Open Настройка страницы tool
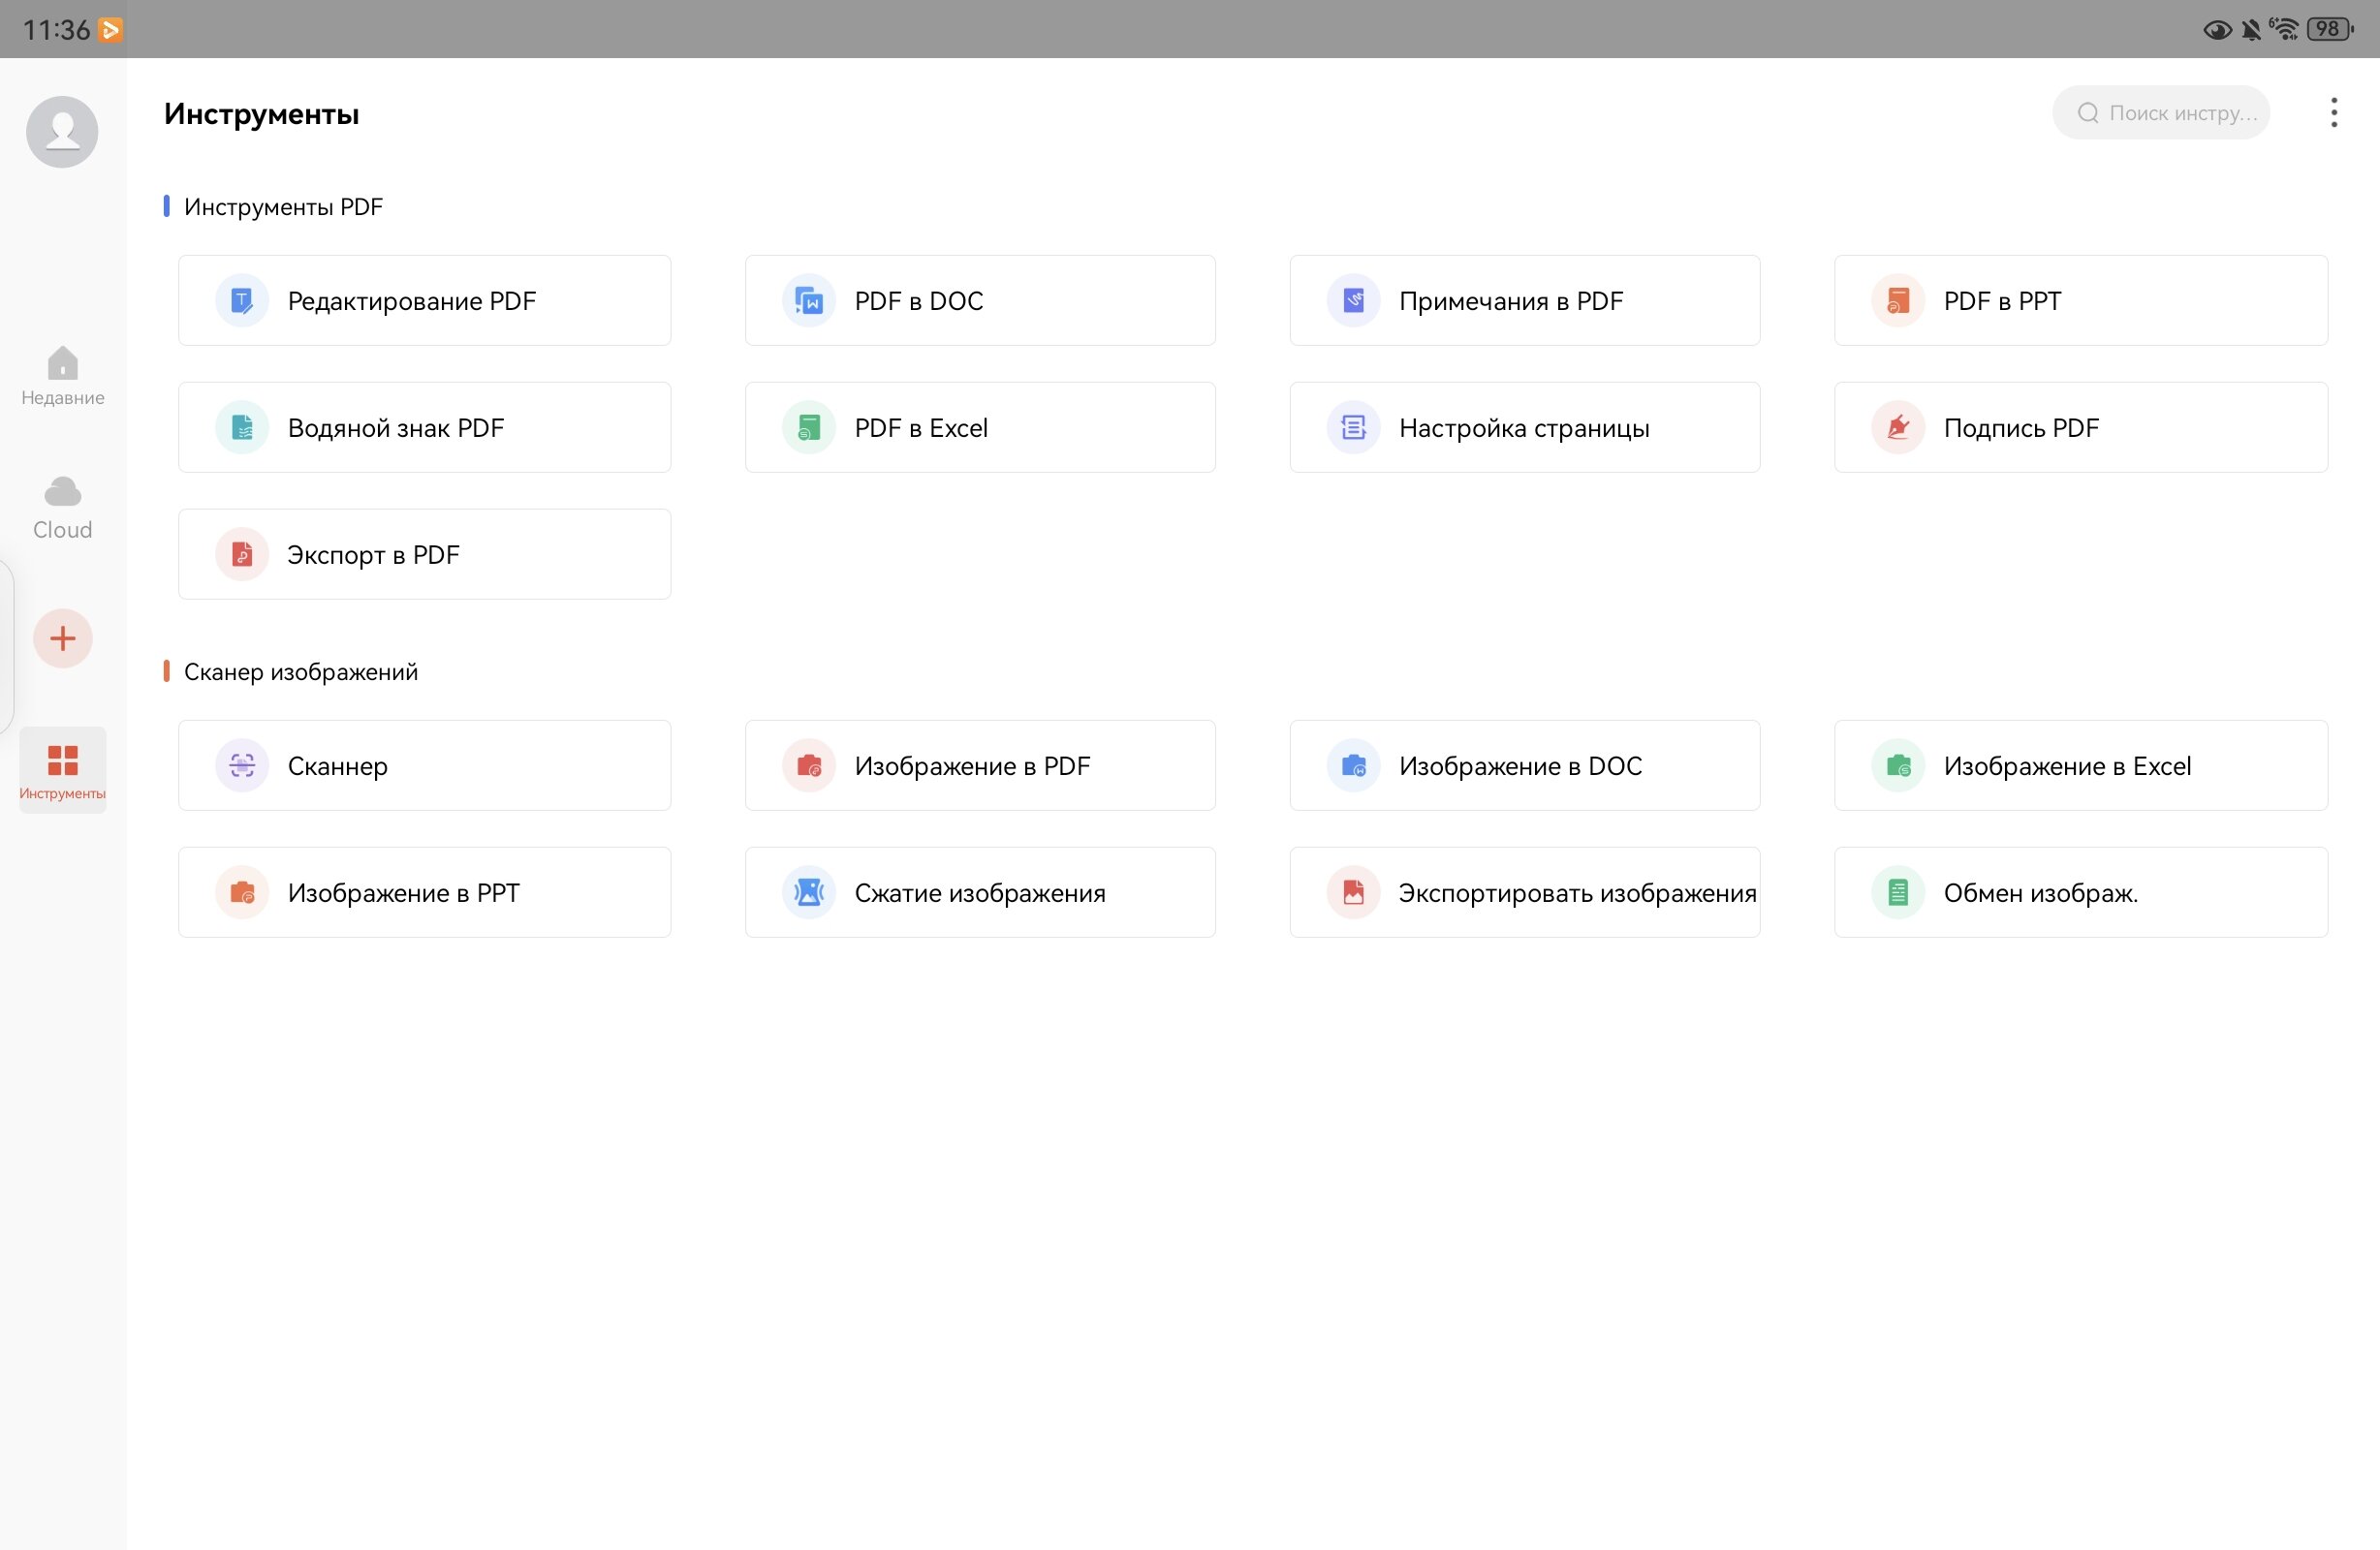2380x1550 pixels. click(1524, 428)
